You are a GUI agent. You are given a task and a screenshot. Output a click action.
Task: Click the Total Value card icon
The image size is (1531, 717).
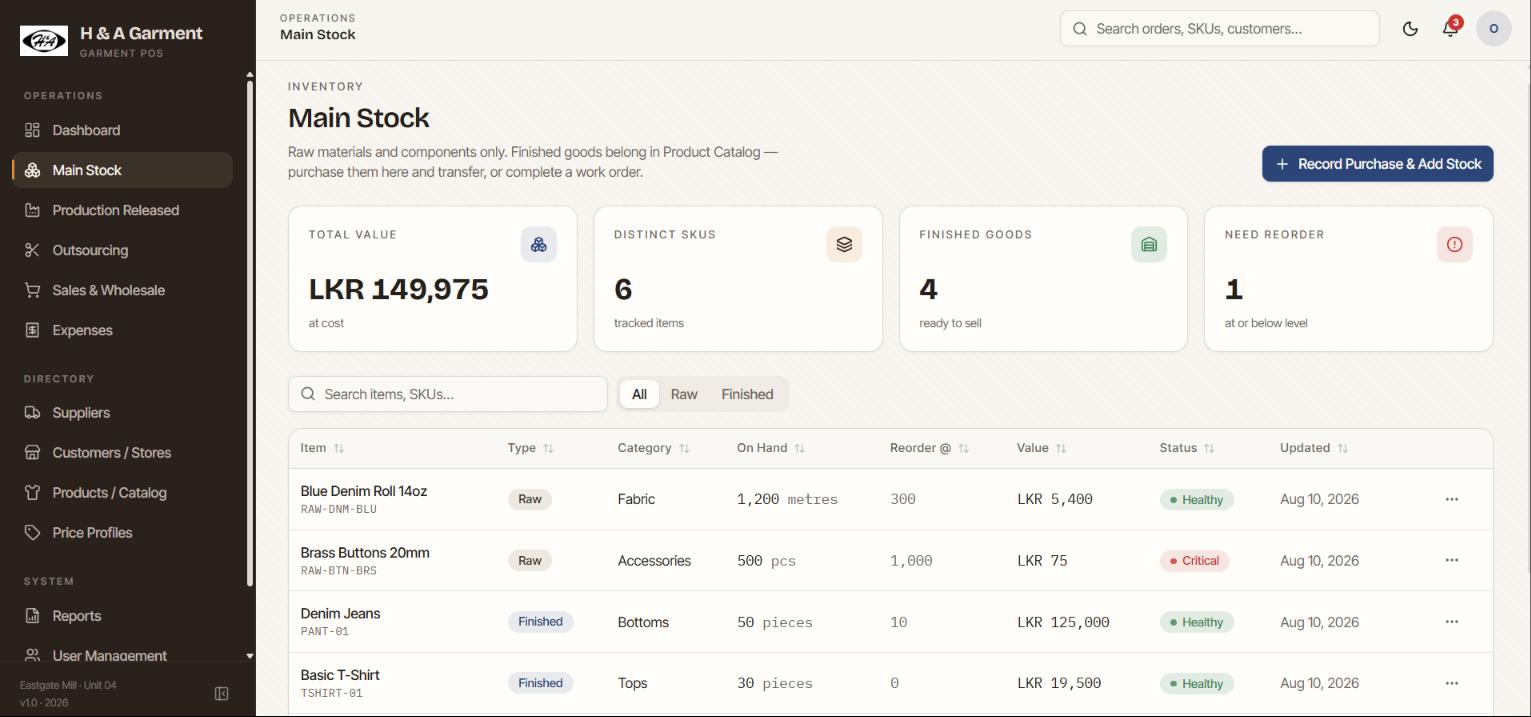coord(539,244)
